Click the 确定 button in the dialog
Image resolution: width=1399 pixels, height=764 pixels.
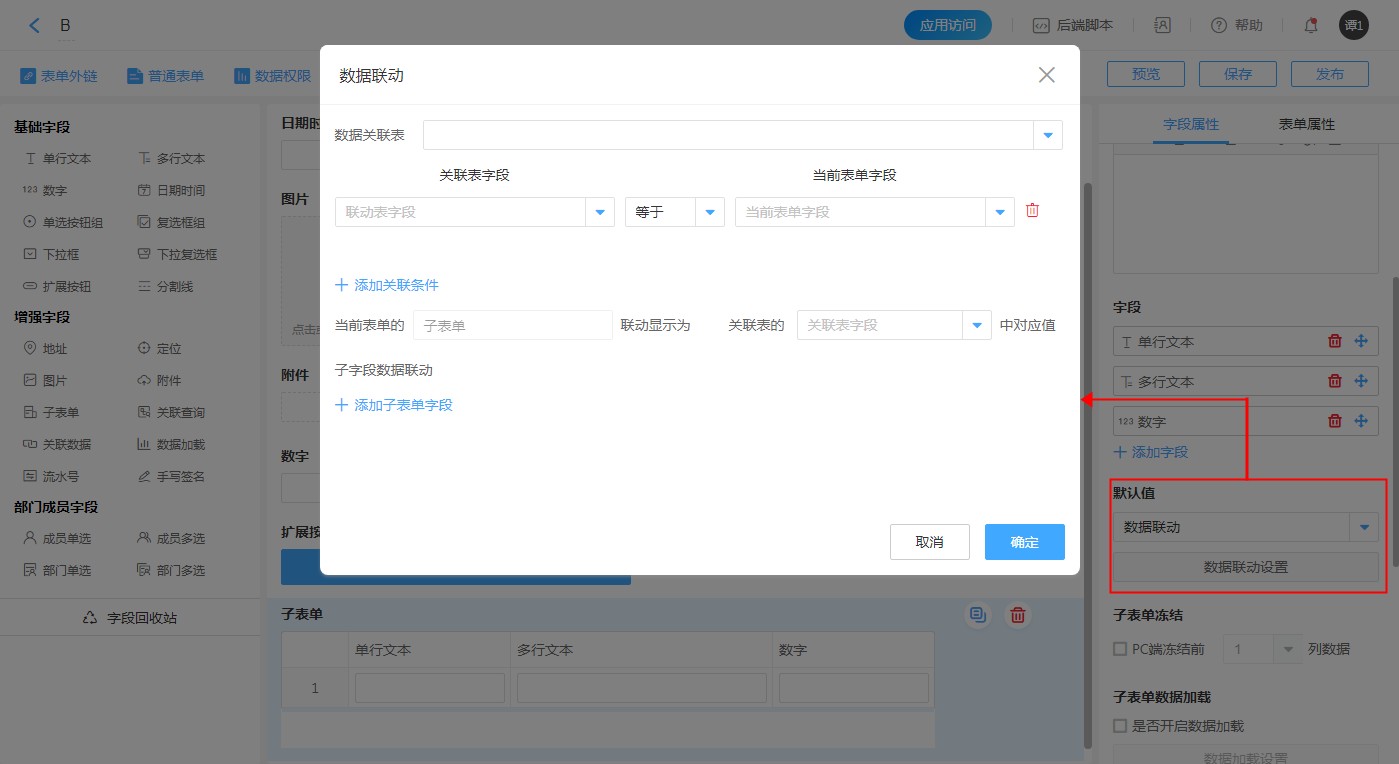coord(1024,542)
